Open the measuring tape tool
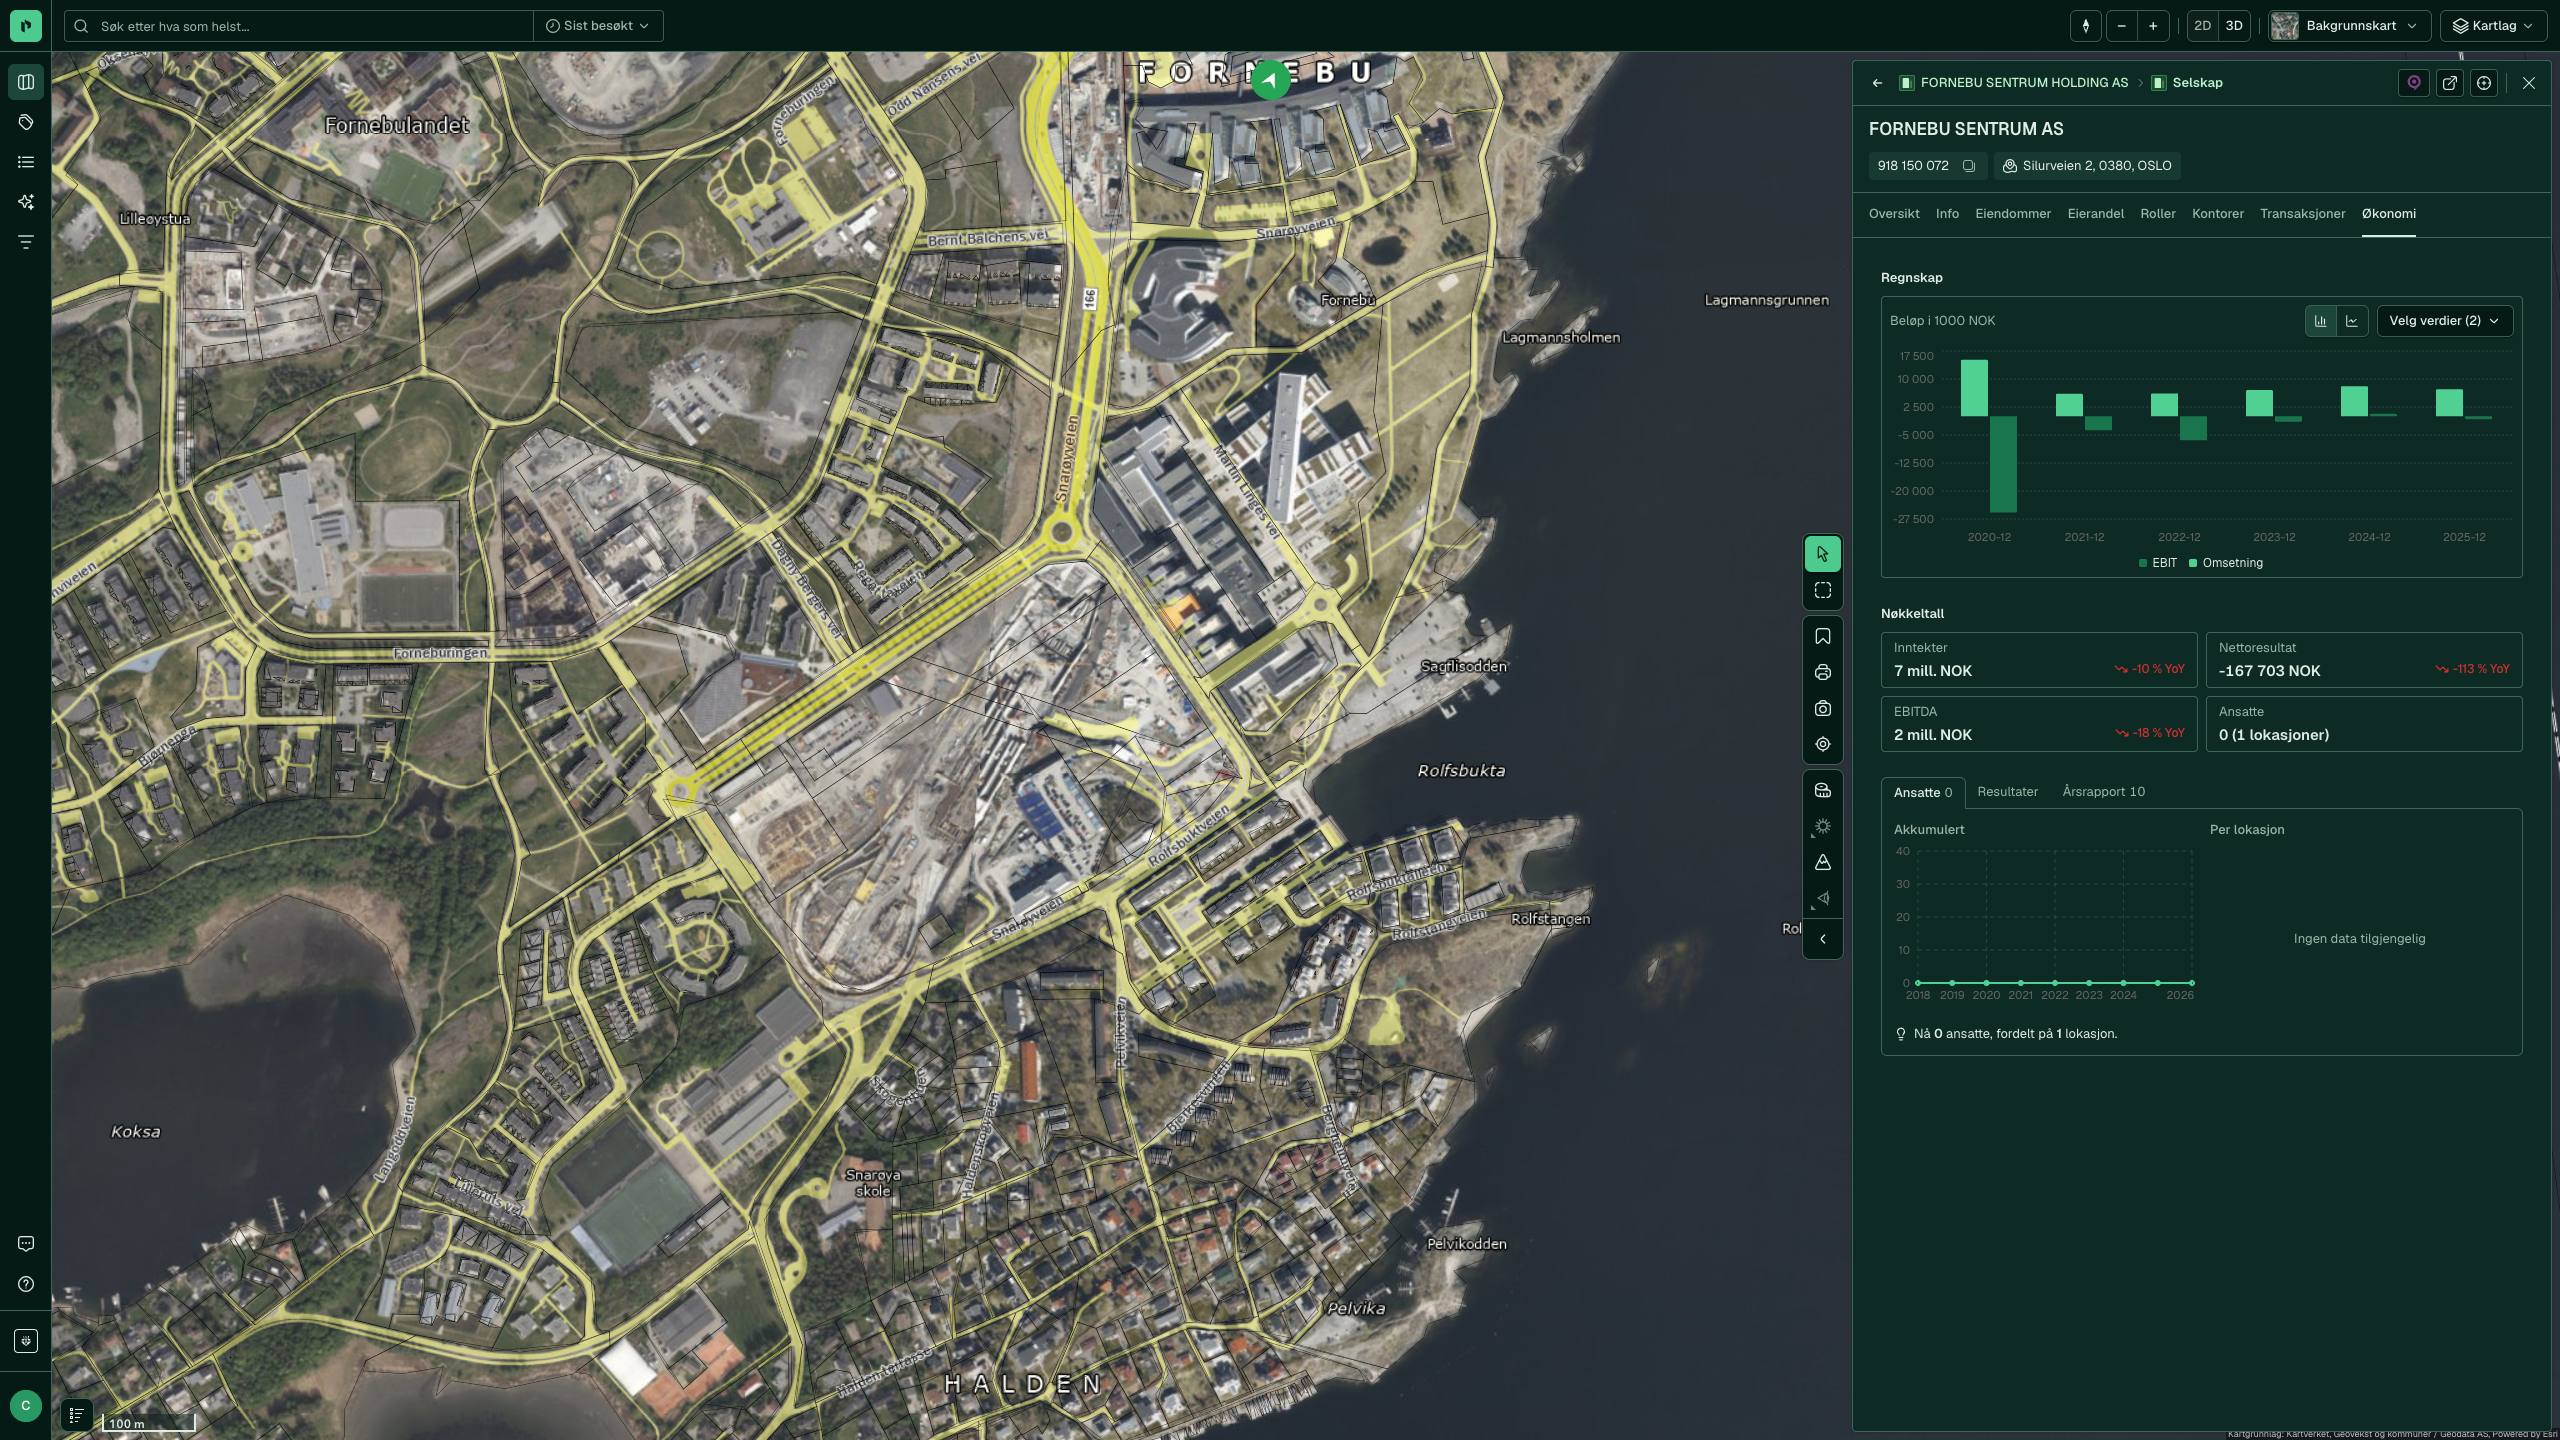The width and height of the screenshot is (2560, 1440). (x=1822, y=791)
